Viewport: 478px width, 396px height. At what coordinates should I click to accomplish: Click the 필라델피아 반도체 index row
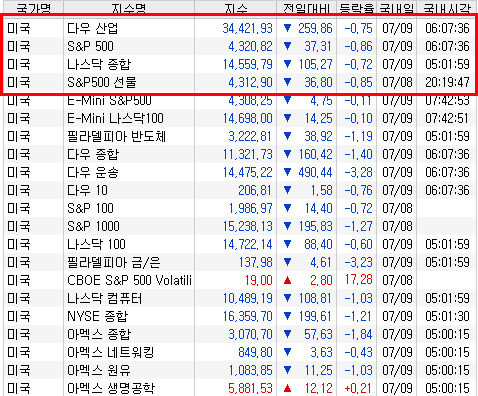[x=240, y=136]
